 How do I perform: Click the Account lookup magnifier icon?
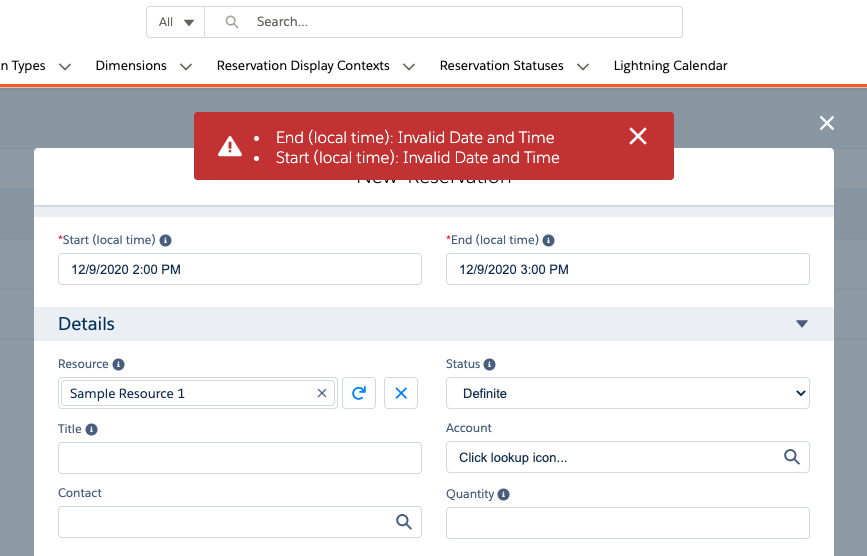click(x=791, y=457)
